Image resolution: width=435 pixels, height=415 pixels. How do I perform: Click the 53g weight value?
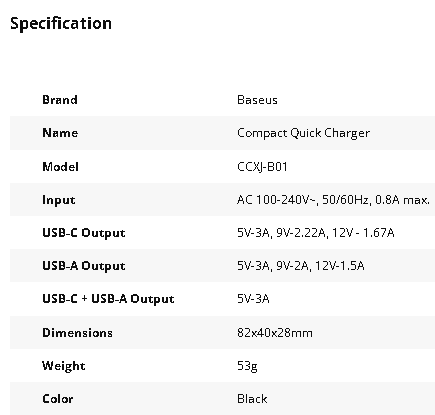[247, 366]
